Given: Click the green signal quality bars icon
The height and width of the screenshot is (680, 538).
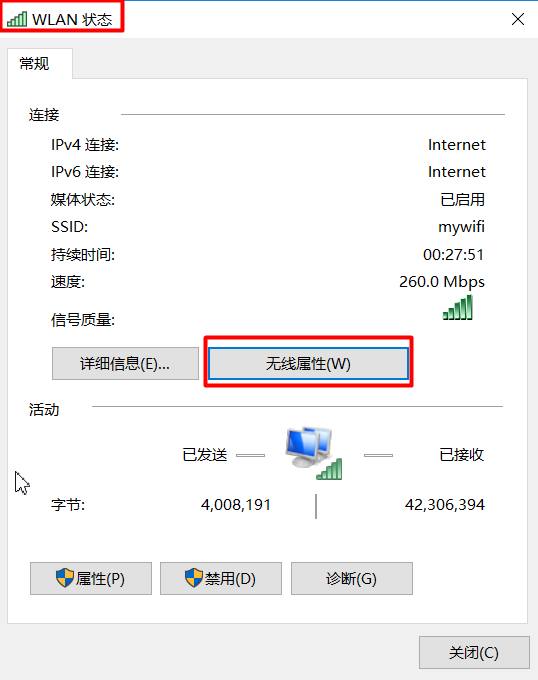Looking at the screenshot, I should pos(457,307).
